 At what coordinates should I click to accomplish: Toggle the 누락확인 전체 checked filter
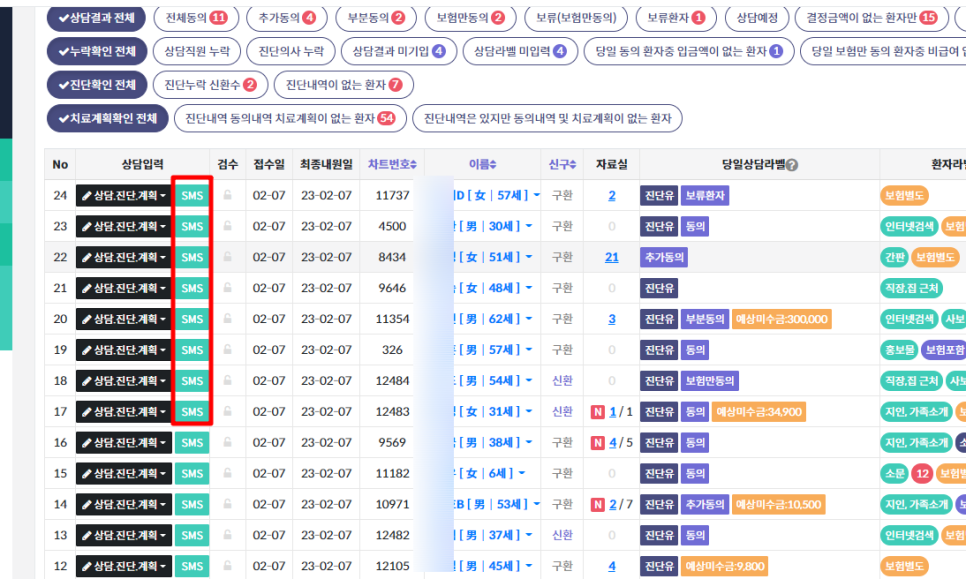point(97,51)
